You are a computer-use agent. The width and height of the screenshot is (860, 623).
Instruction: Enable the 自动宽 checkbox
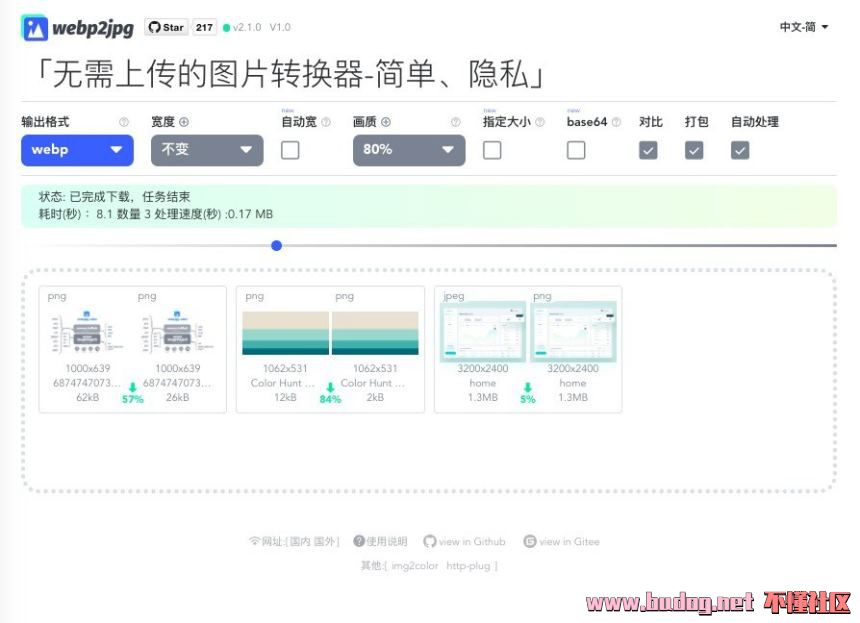point(290,150)
